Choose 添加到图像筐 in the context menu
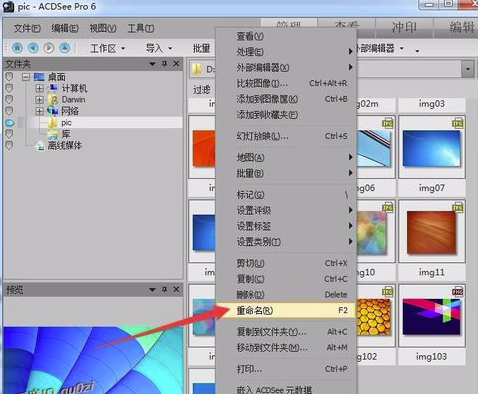Viewport: 478px width, 394px height. (x=286, y=99)
